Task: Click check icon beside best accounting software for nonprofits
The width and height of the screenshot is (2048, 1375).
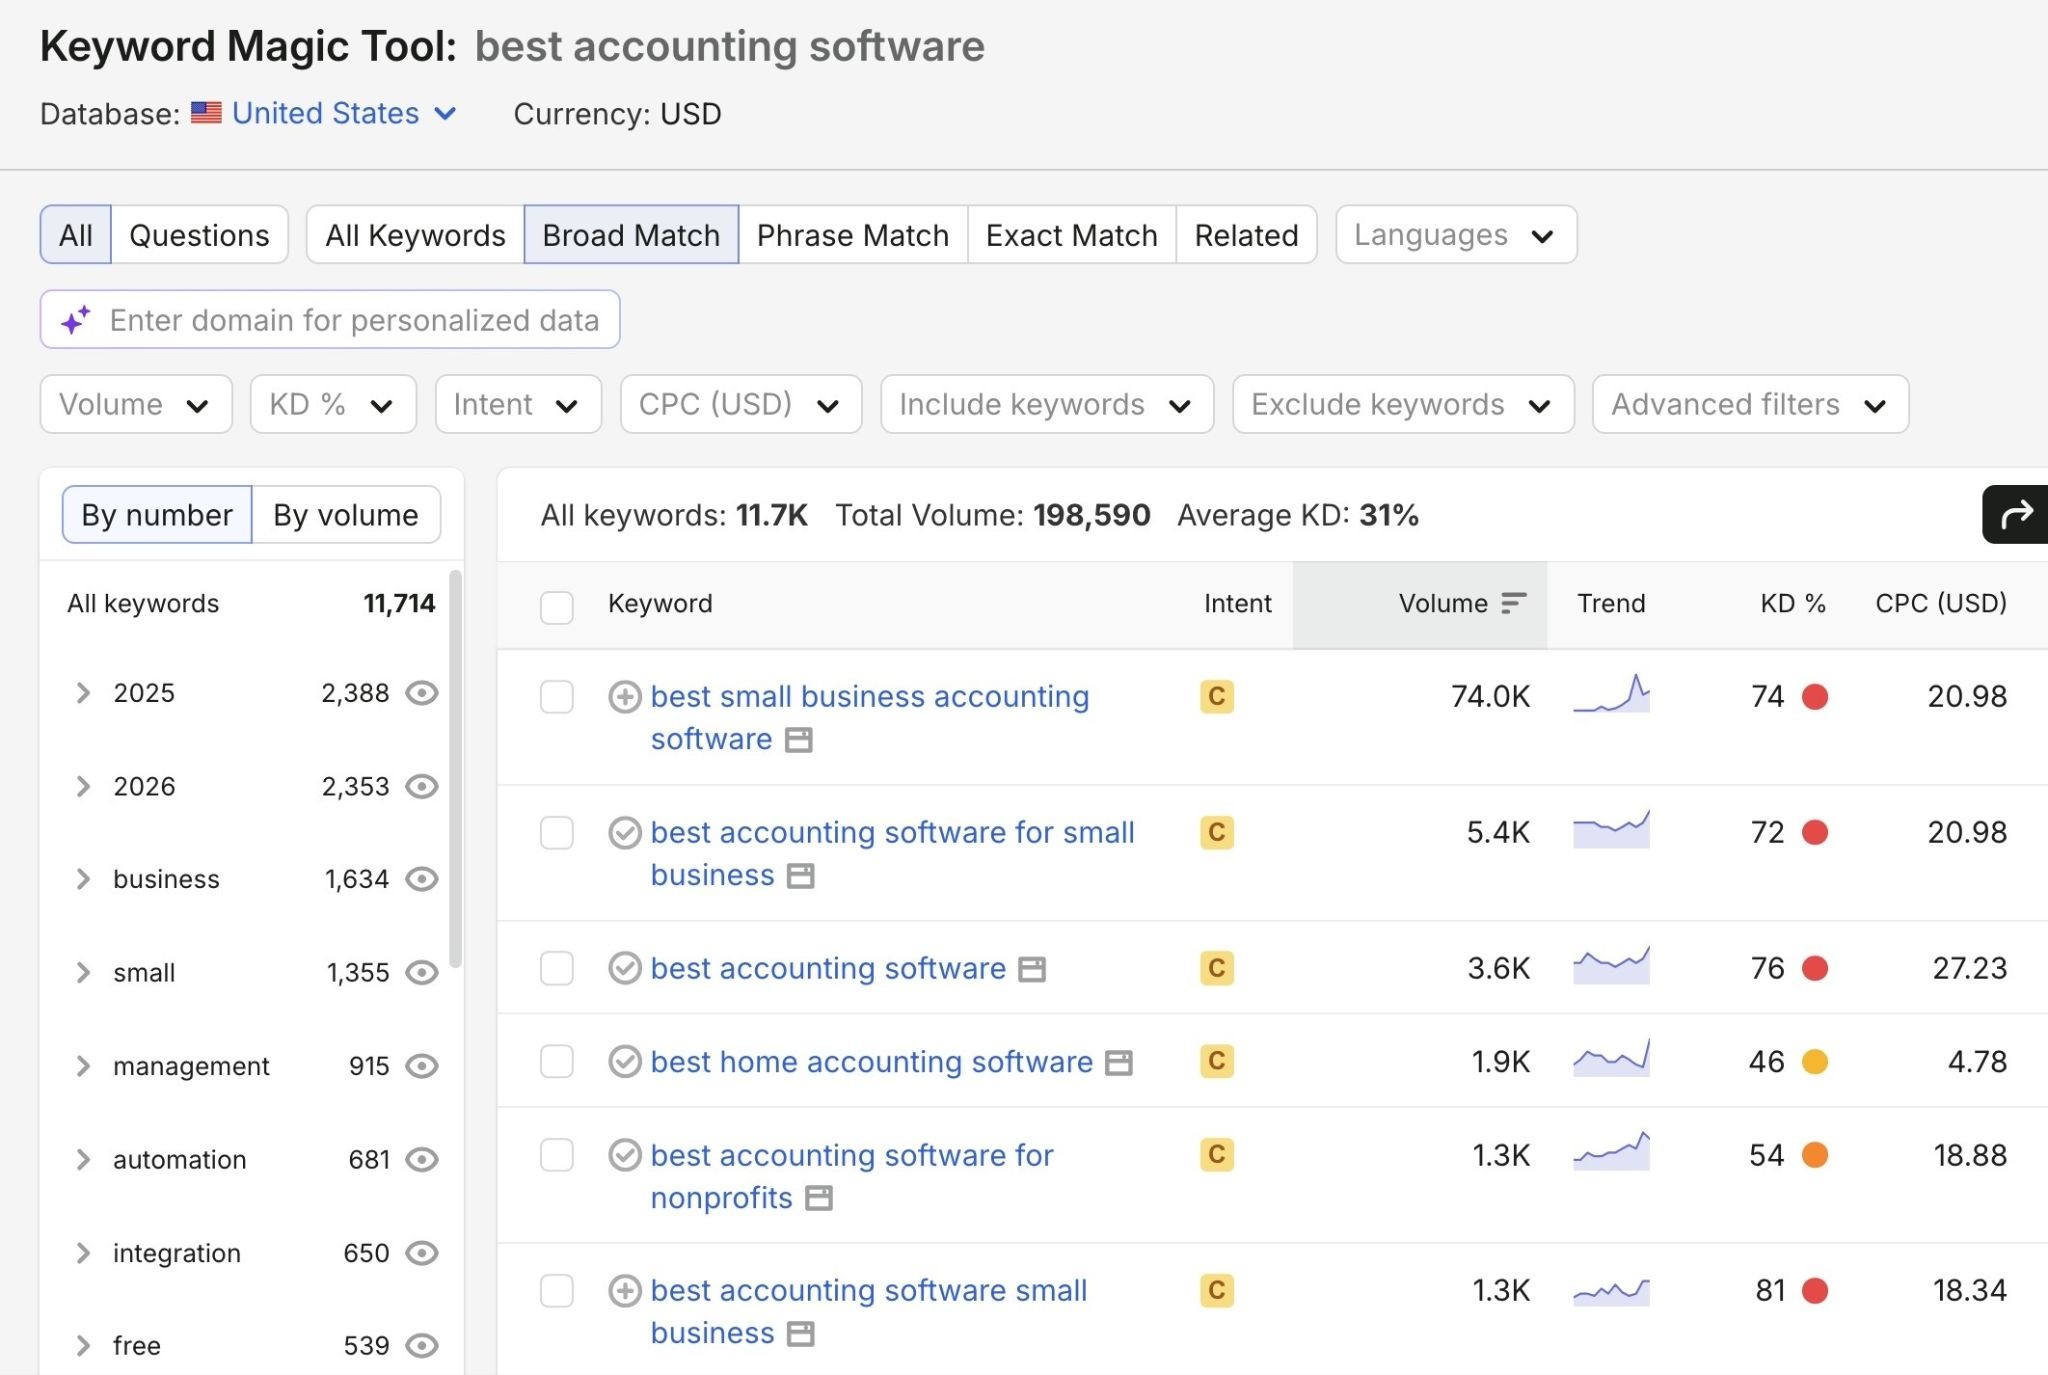Action: 625,1155
